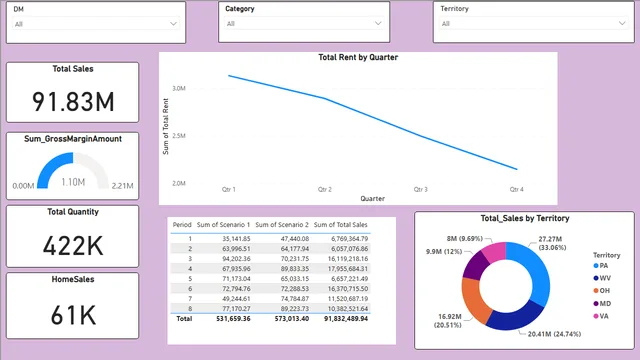
Task: Click table cell 64,177.94
Action: pyautogui.click(x=295, y=249)
